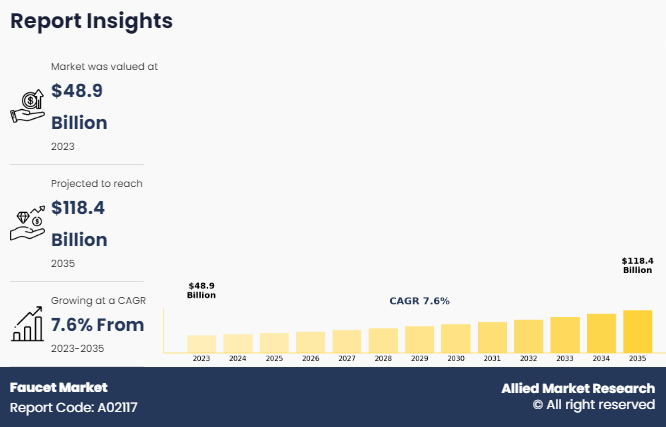The width and height of the screenshot is (666, 427).
Task: Click the diamond and coin hand icon
Action: tap(26, 222)
